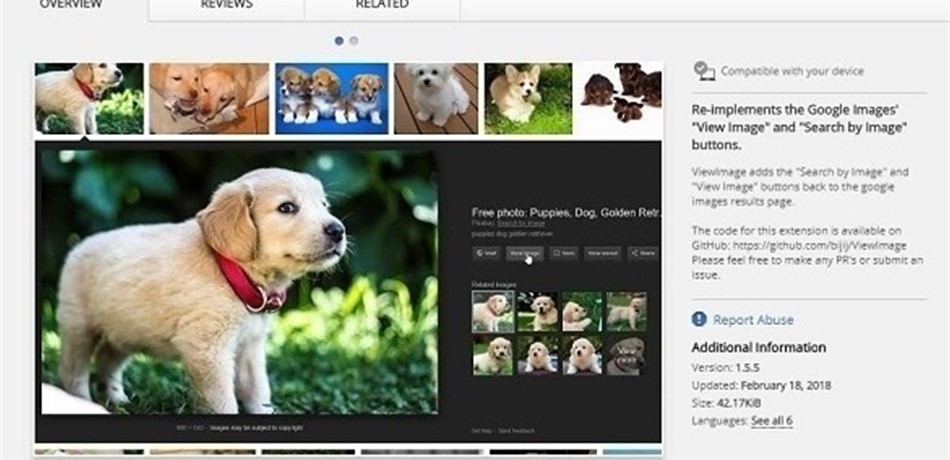This screenshot has width=950, height=460.
Task: Click the View saved button
Action: tap(602, 253)
